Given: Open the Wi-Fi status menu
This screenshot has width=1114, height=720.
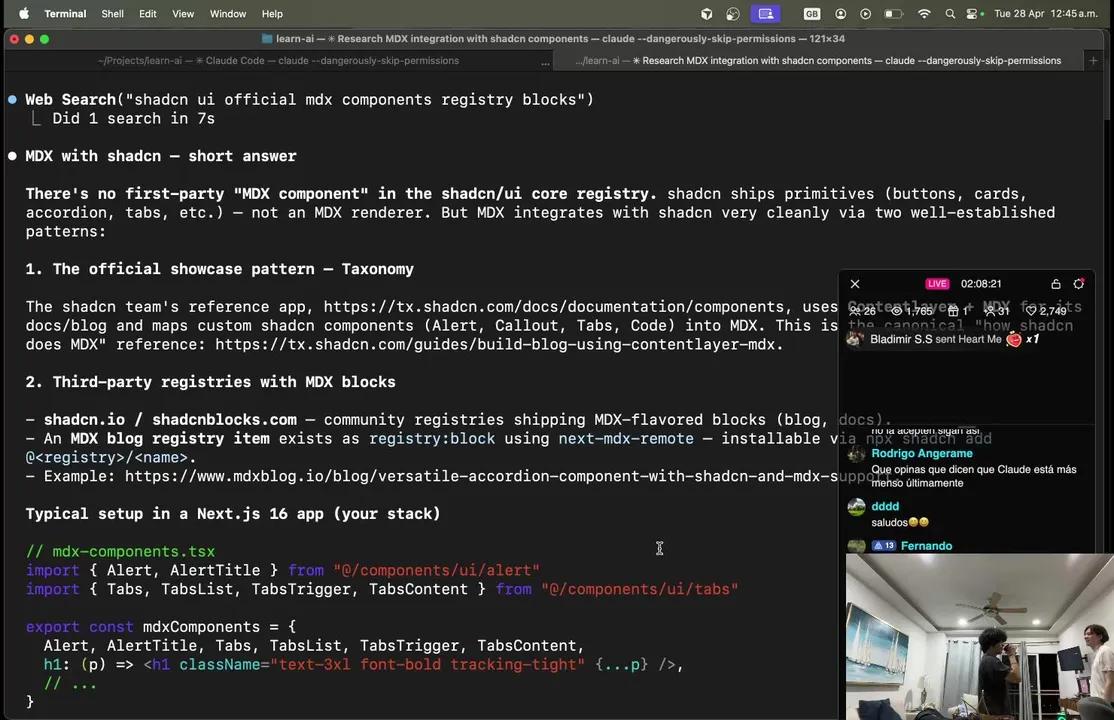Looking at the screenshot, I should pyautogui.click(x=924, y=14).
